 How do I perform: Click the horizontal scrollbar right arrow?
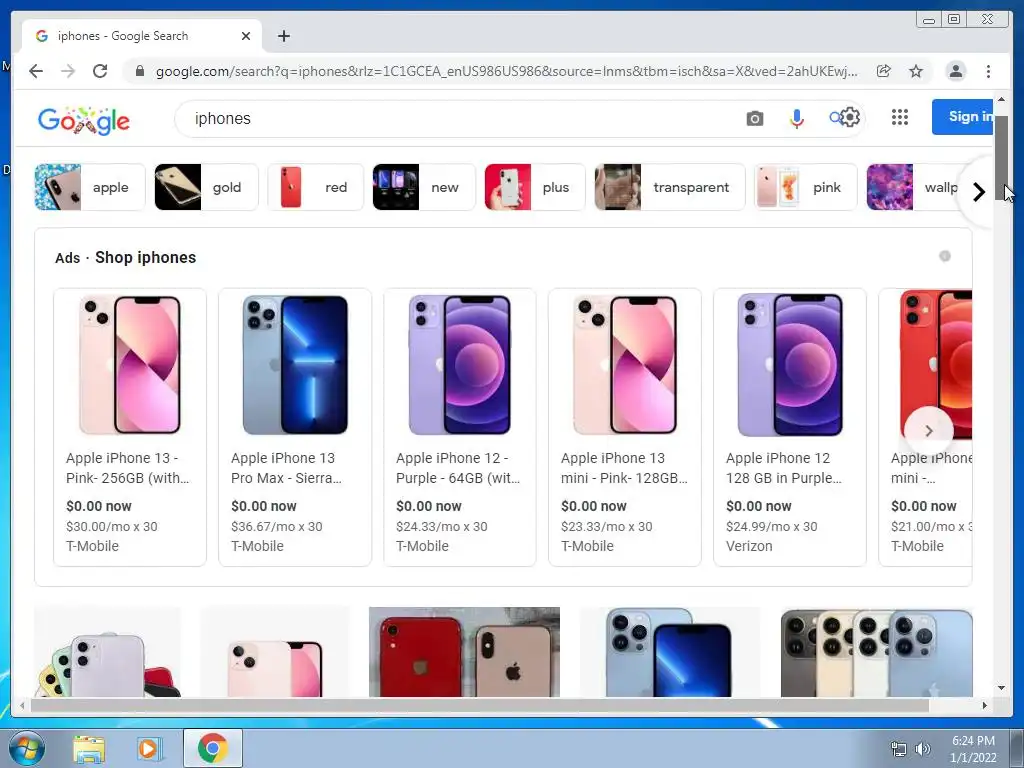tap(985, 705)
